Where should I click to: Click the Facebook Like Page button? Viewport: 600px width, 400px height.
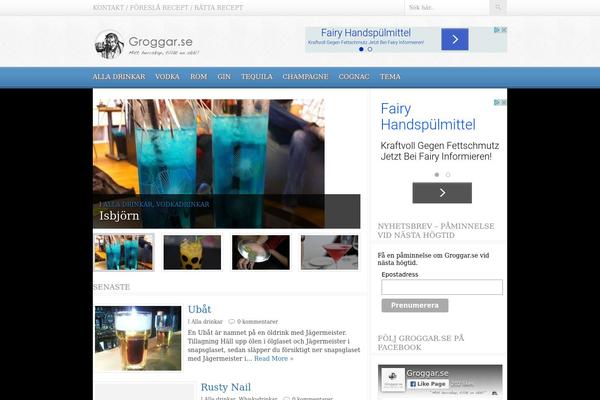tap(427, 384)
